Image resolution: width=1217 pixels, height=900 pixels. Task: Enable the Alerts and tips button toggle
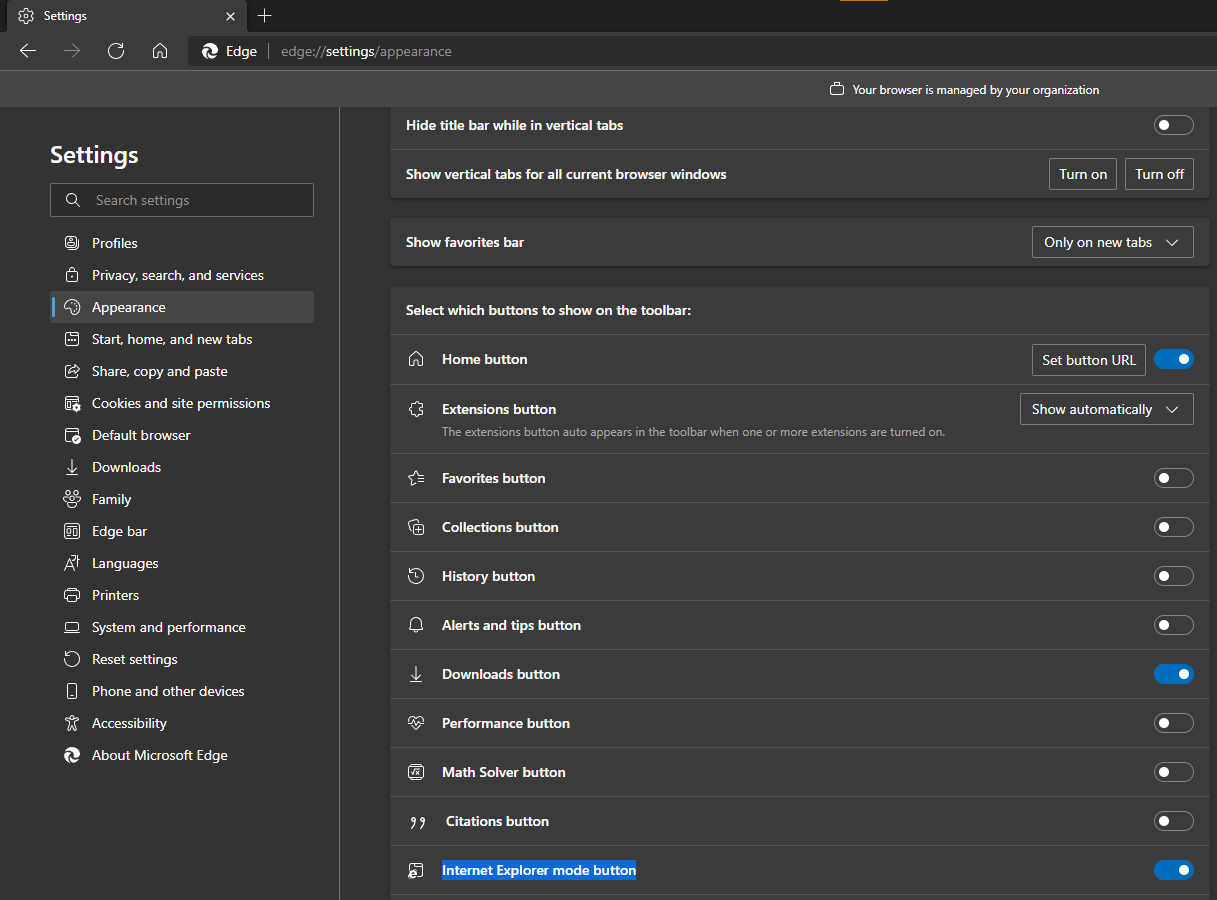click(x=1174, y=625)
